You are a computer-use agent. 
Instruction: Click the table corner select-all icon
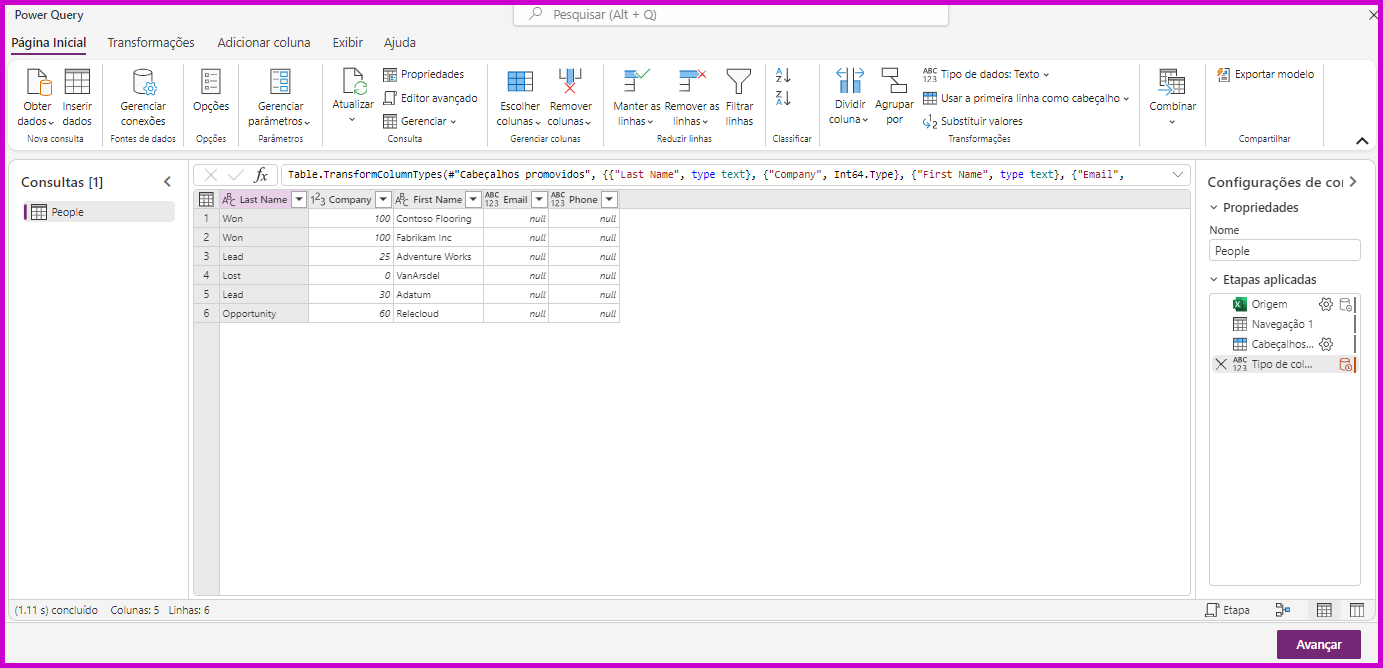[206, 199]
